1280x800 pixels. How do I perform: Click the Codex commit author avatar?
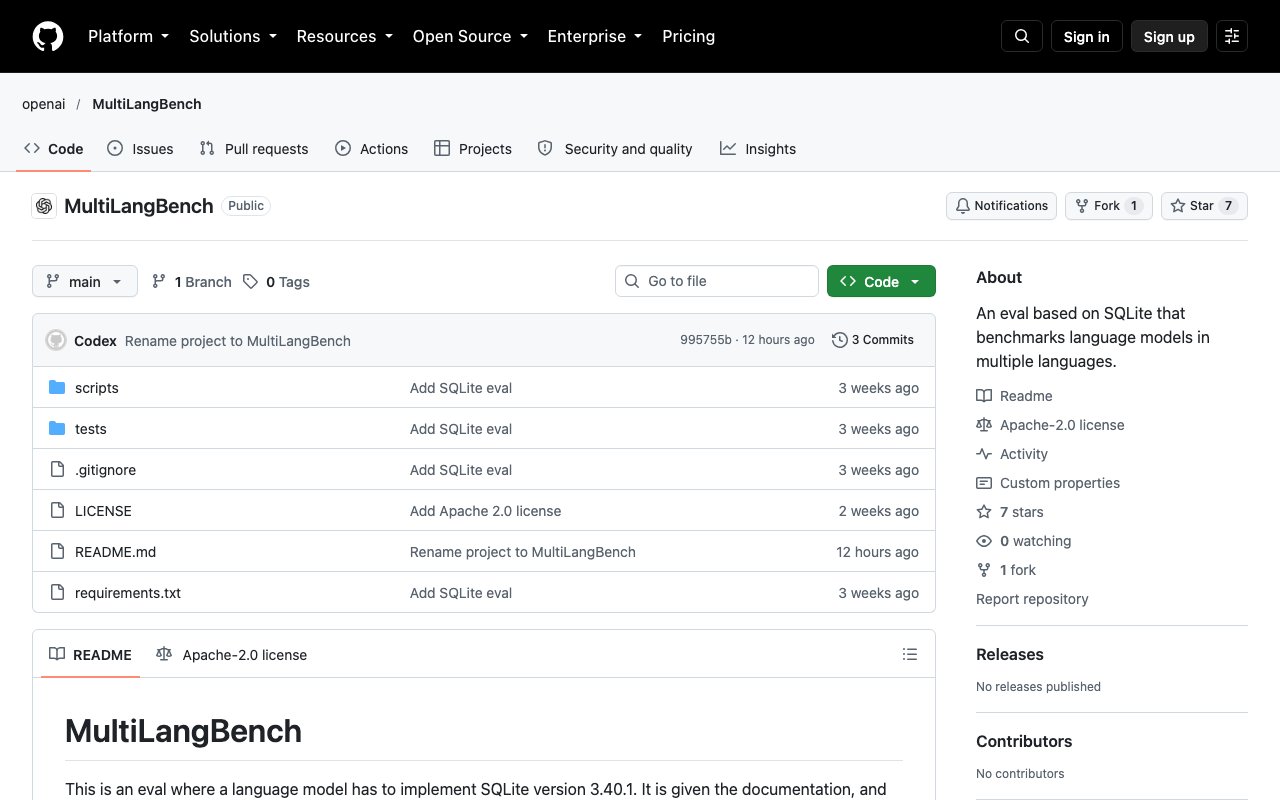point(56,340)
